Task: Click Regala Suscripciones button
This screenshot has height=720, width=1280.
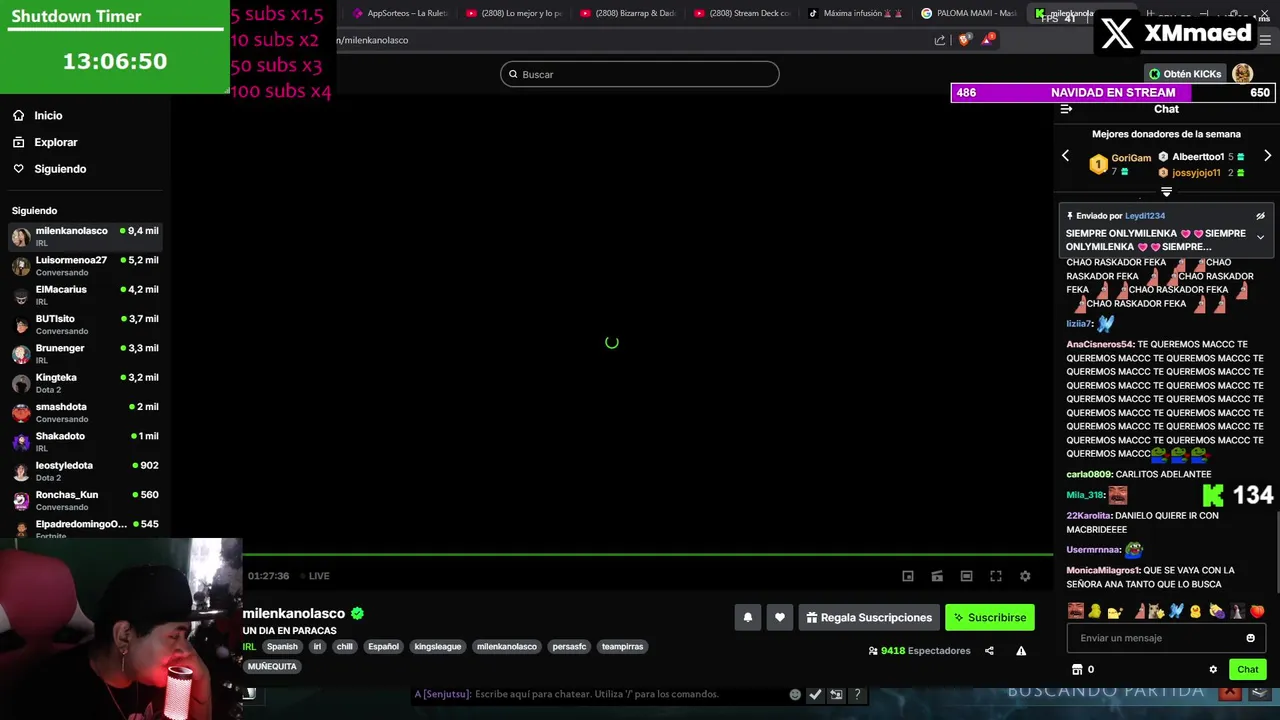Action: [868, 617]
